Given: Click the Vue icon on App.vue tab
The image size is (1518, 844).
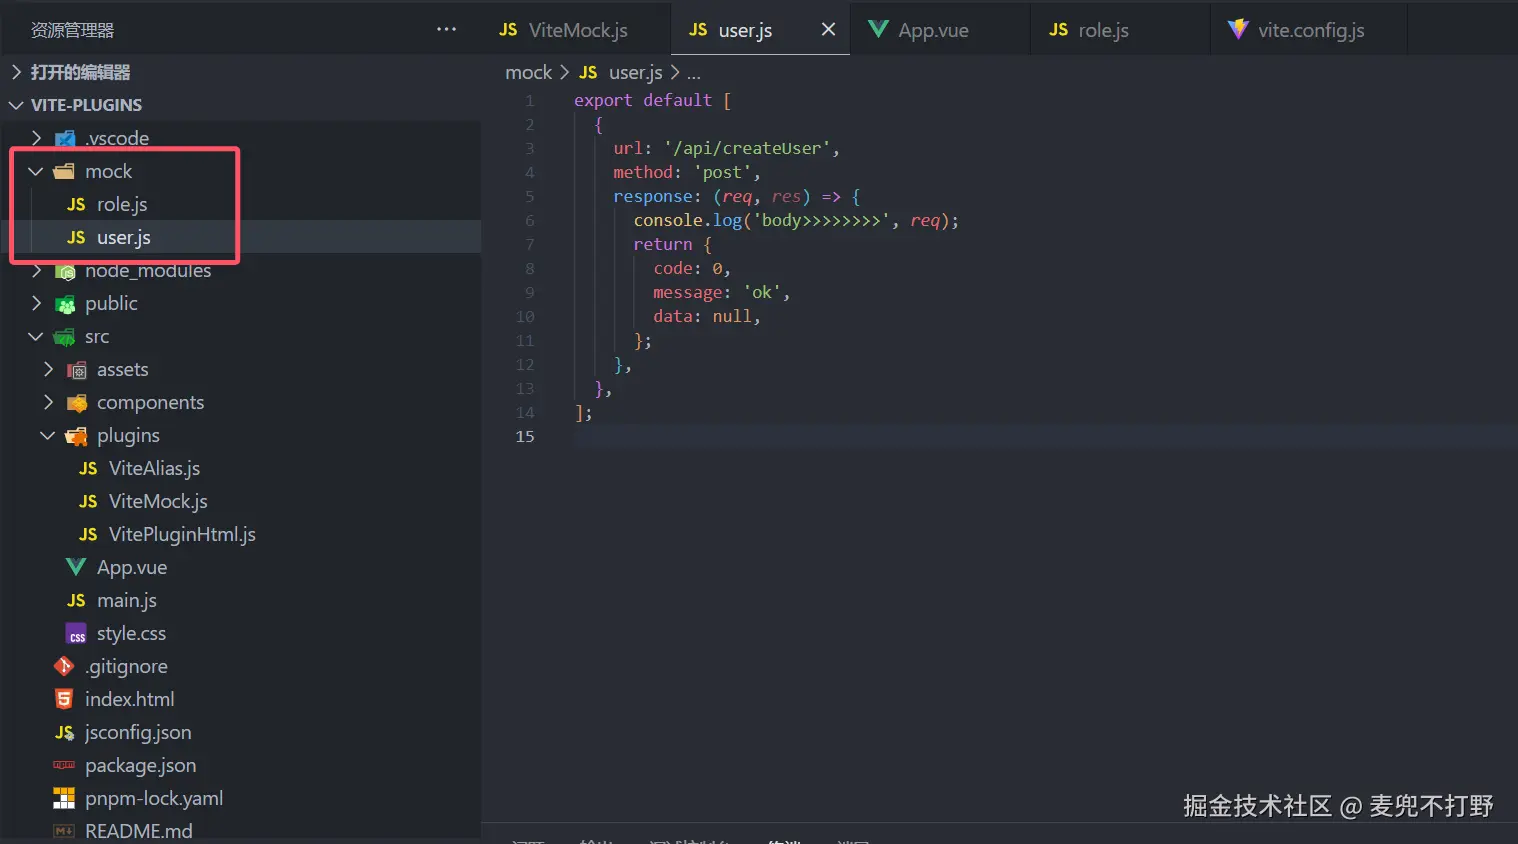Looking at the screenshot, I should (x=878, y=29).
